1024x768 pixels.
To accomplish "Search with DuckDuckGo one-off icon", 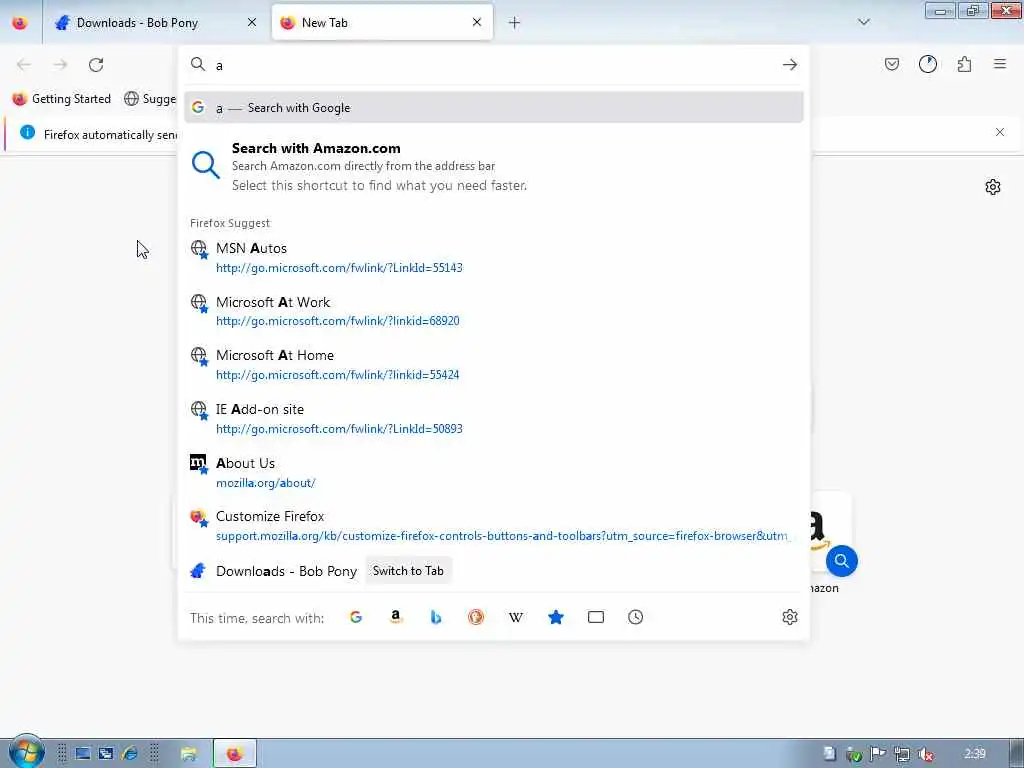I will (475, 617).
